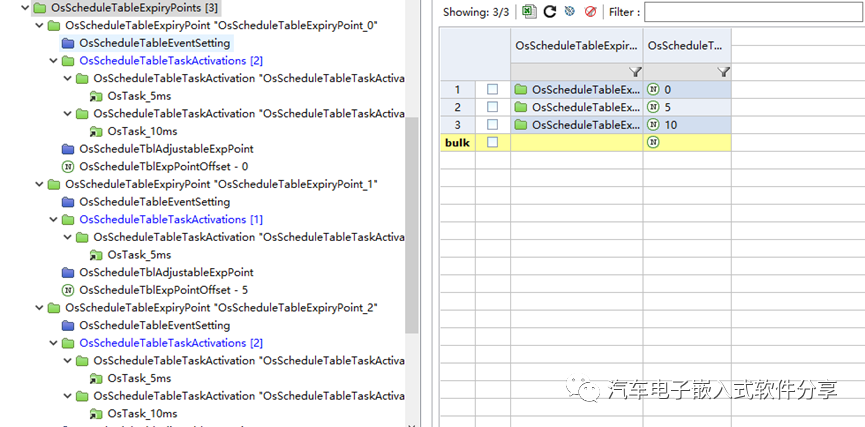865x427 pixels.
Task: Collapse the OsScheduleTableExpiryPoint_1 tree node
Action: click(39, 184)
